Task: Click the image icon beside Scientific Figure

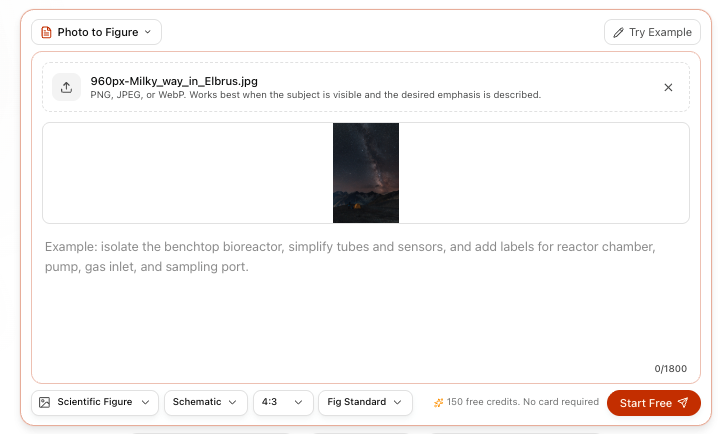Action: coord(45,402)
